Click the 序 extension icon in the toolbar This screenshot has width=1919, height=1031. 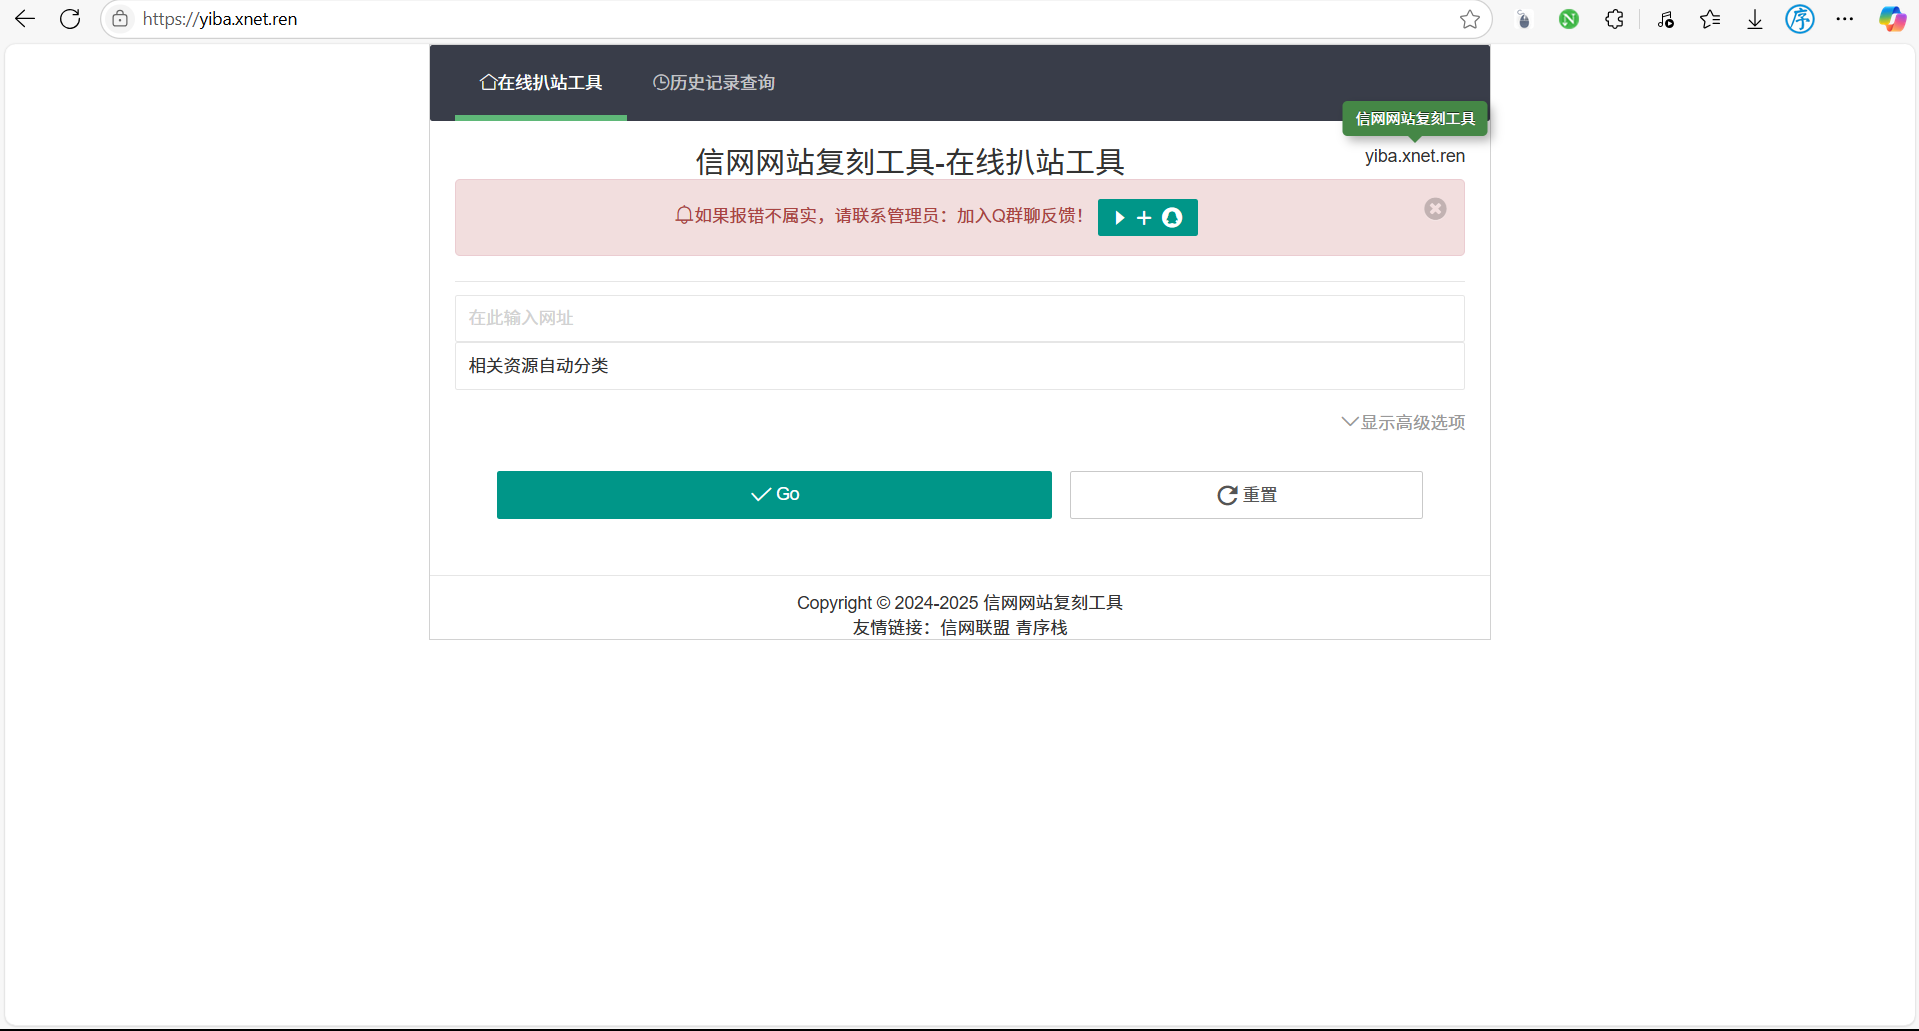pyautogui.click(x=1800, y=19)
